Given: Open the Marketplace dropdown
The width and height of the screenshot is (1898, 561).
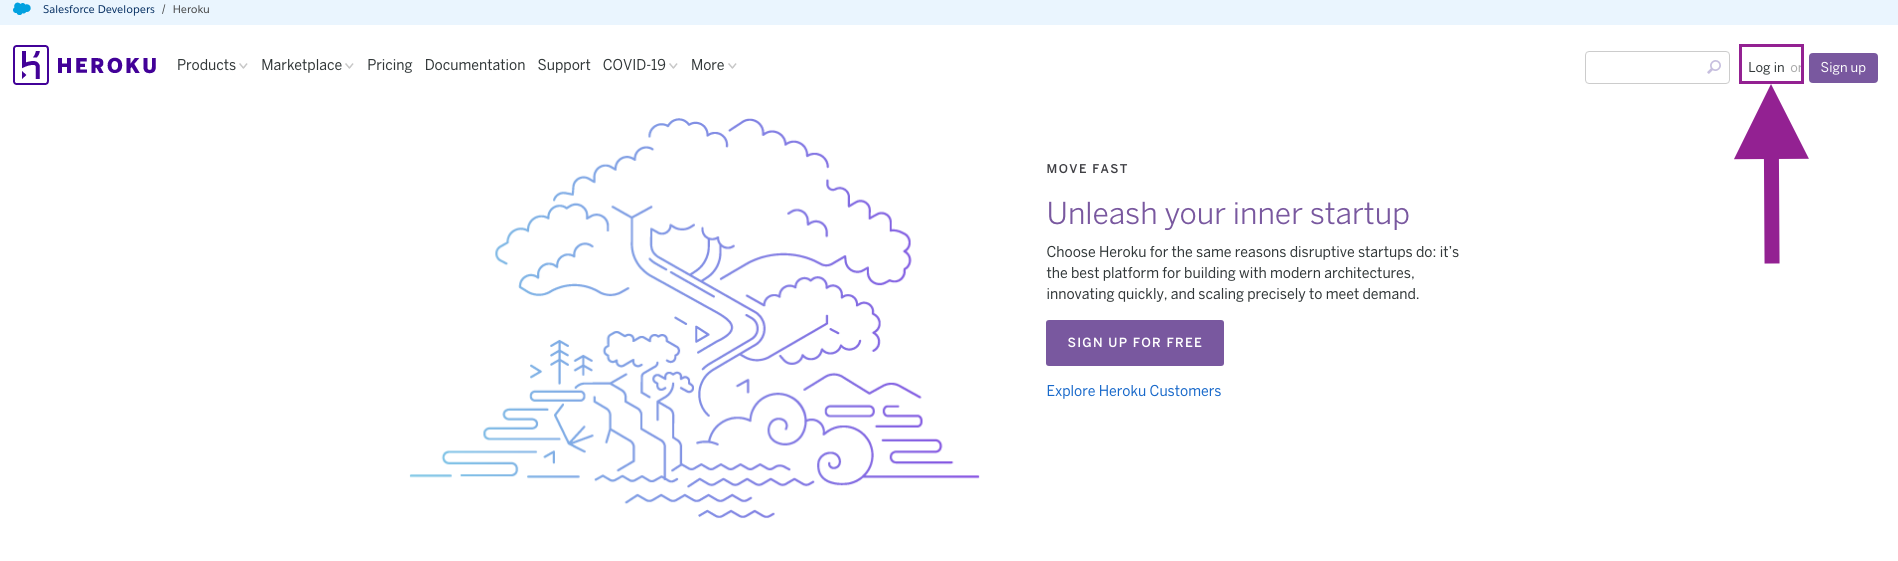Looking at the screenshot, I should [306, 65].
